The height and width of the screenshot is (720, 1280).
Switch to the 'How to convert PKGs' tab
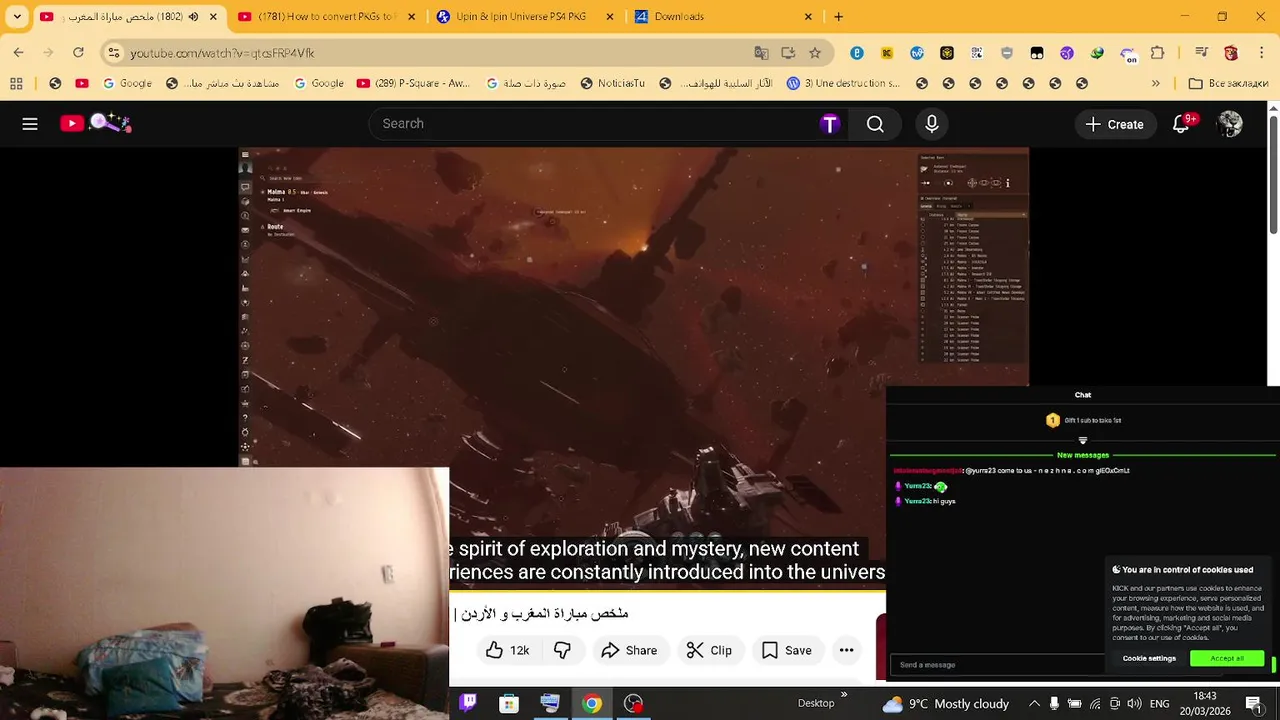click(325, 16)
